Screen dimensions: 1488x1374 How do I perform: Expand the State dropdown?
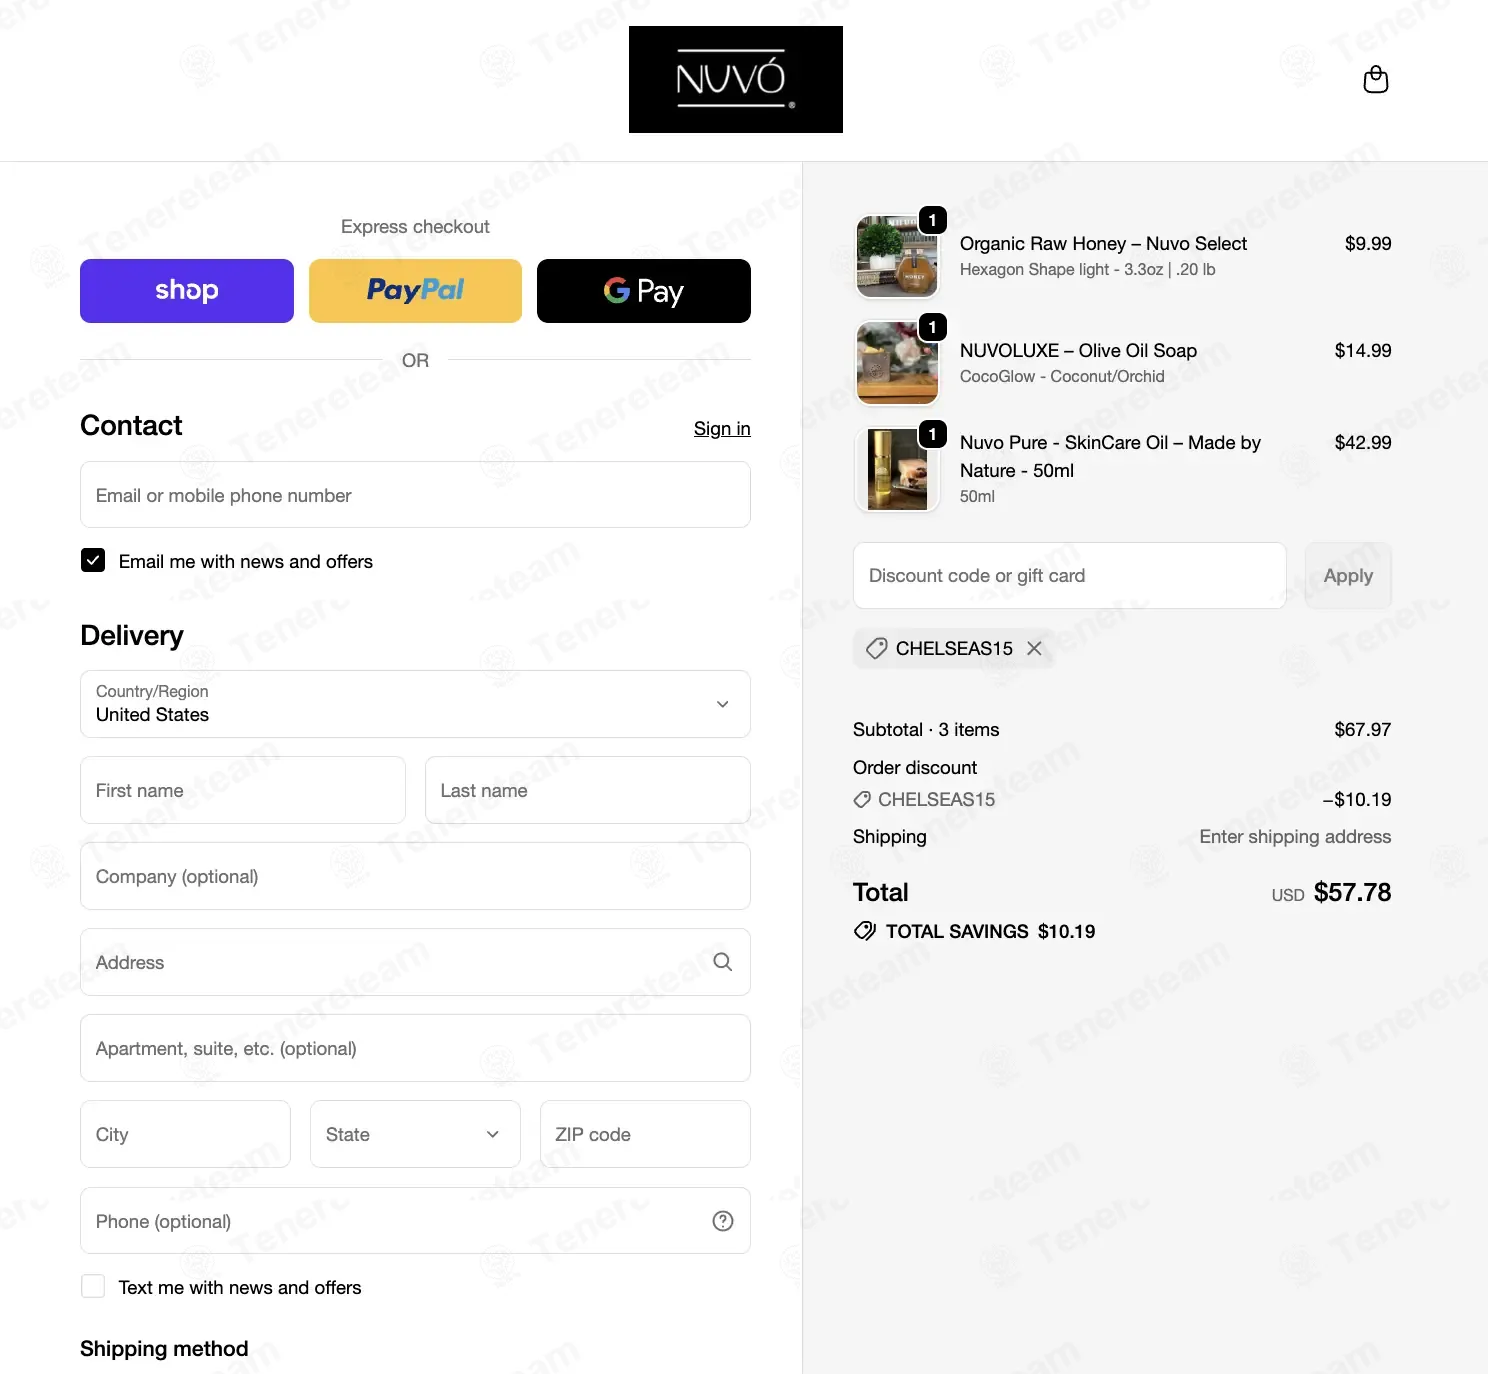tap(415, 1134)
